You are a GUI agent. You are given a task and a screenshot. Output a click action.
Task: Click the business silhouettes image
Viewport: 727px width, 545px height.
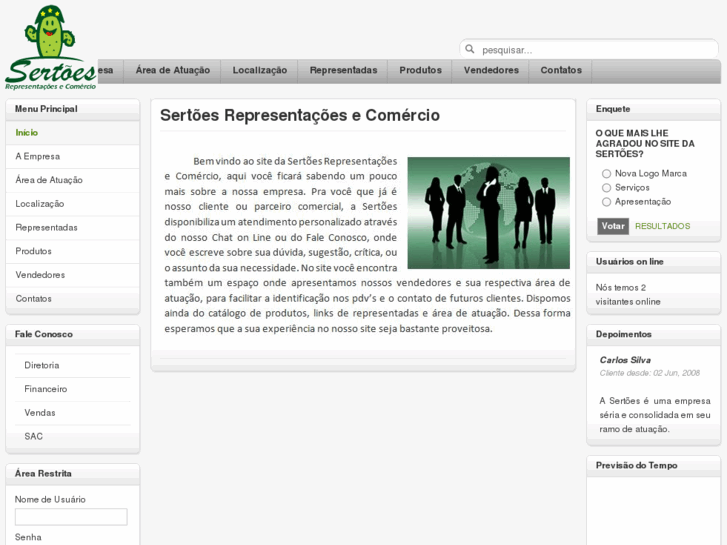pyautogui.click(x=489, y=213)
